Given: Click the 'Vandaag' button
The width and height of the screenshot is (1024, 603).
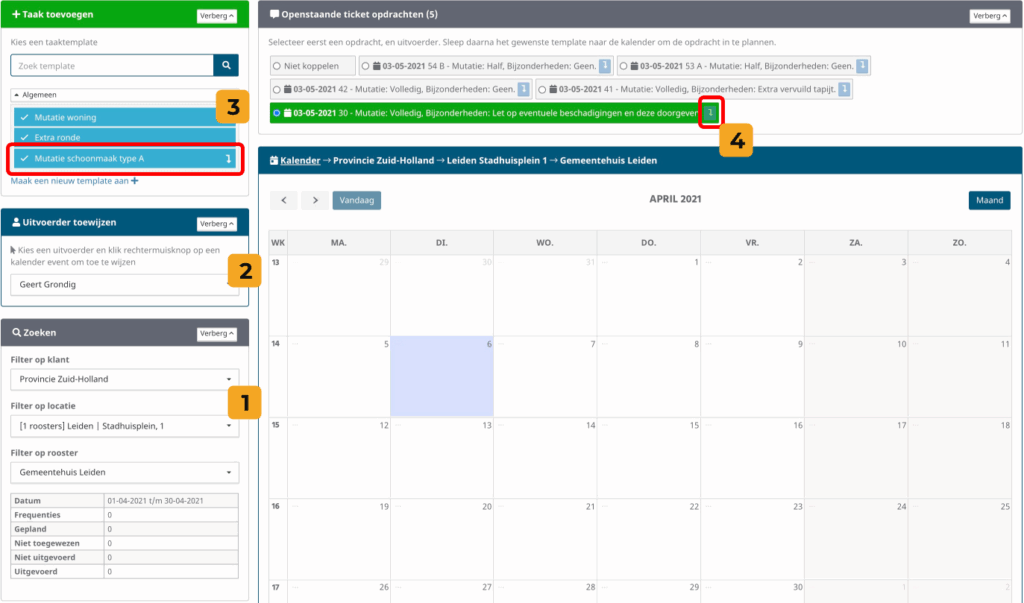Looking at the screenshot, I should [x=356, y=200].
